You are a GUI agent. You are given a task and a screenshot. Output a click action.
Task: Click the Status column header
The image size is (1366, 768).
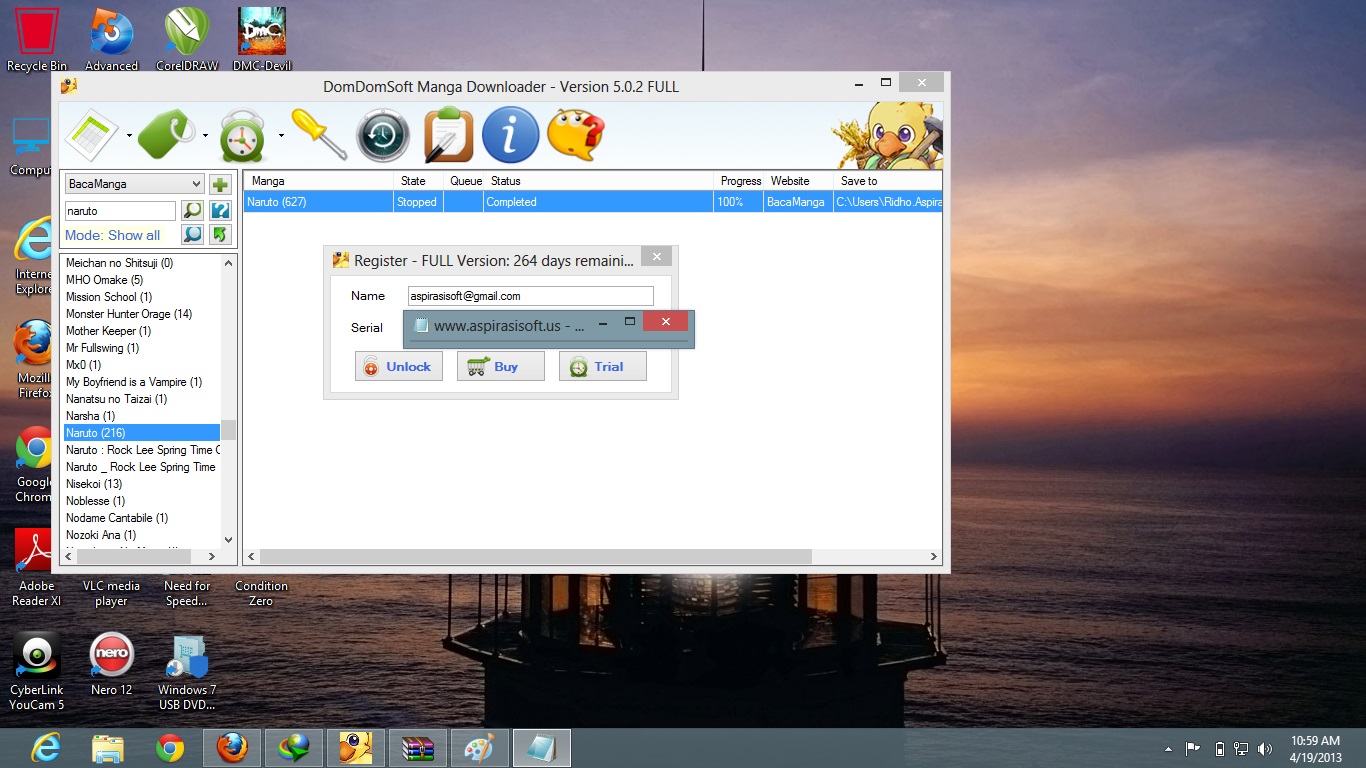point(599,181)
